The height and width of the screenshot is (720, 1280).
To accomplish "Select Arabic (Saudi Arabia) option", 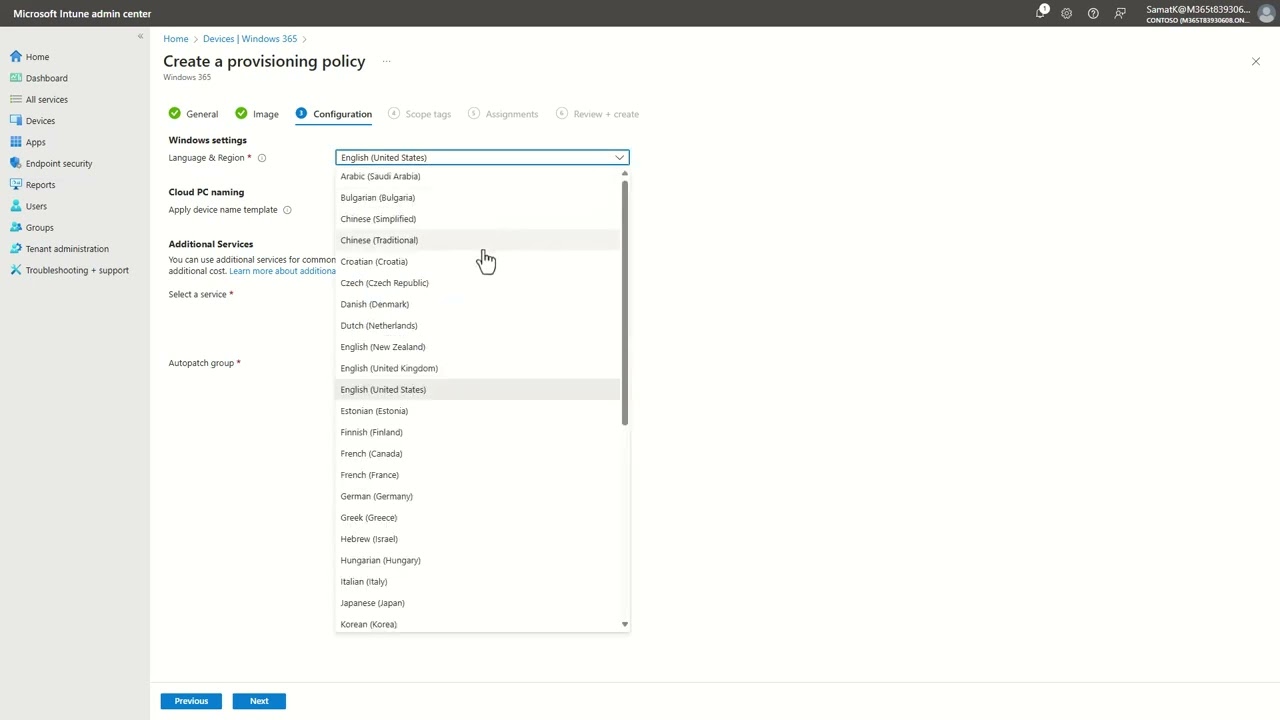I will 478,176.
